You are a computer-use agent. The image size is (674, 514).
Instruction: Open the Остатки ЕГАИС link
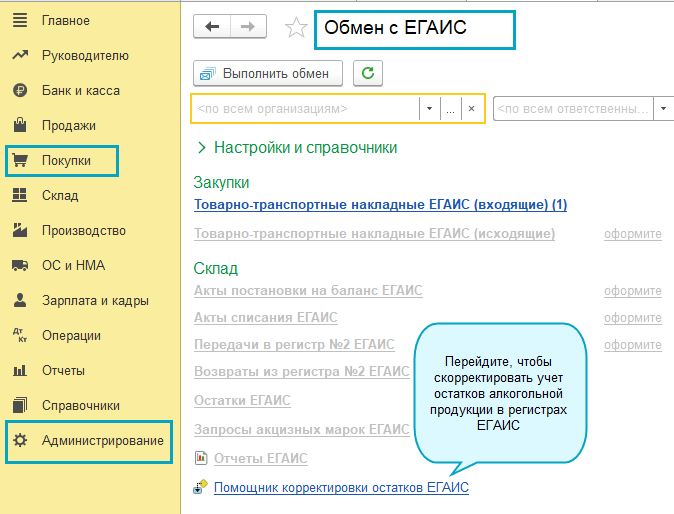(242, 400)
